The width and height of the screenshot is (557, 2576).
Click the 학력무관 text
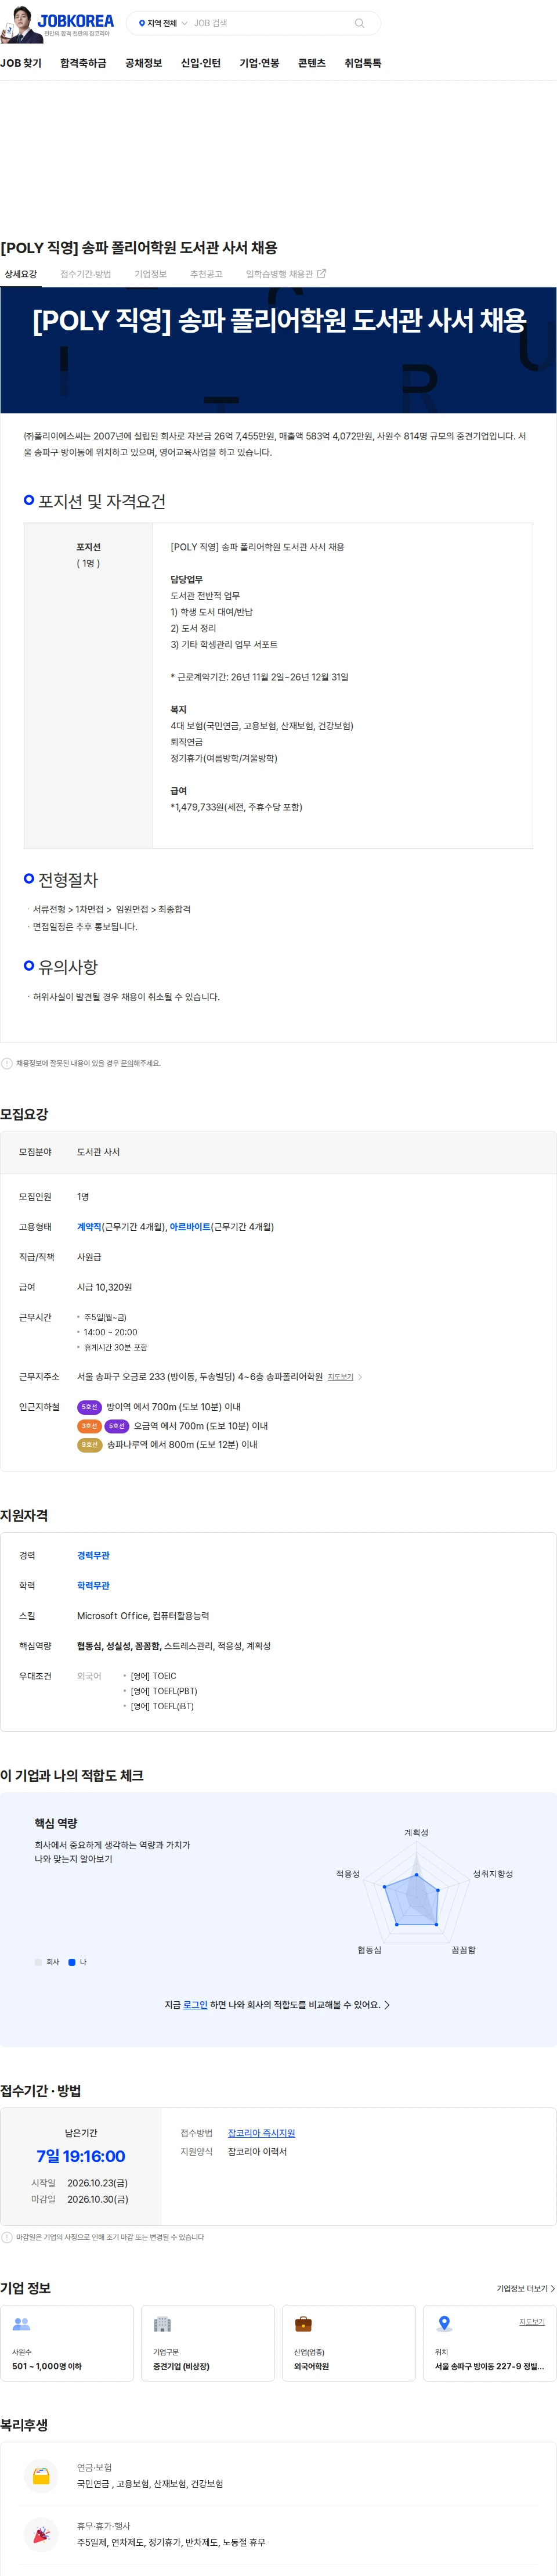click(x=93, y=1586)
